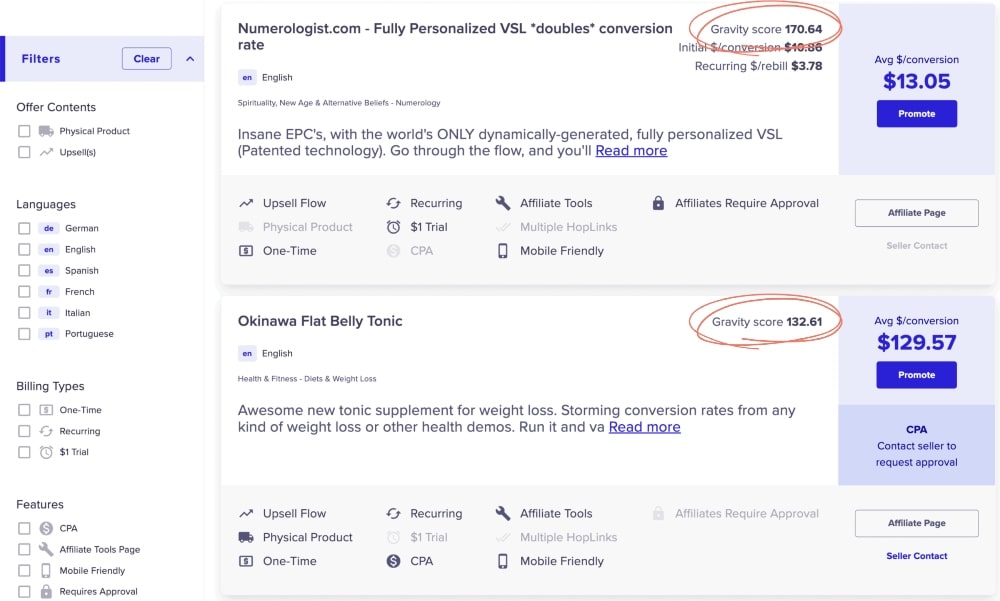Click the Physical Product truck icon in Okinawa listing

[246, 537]
